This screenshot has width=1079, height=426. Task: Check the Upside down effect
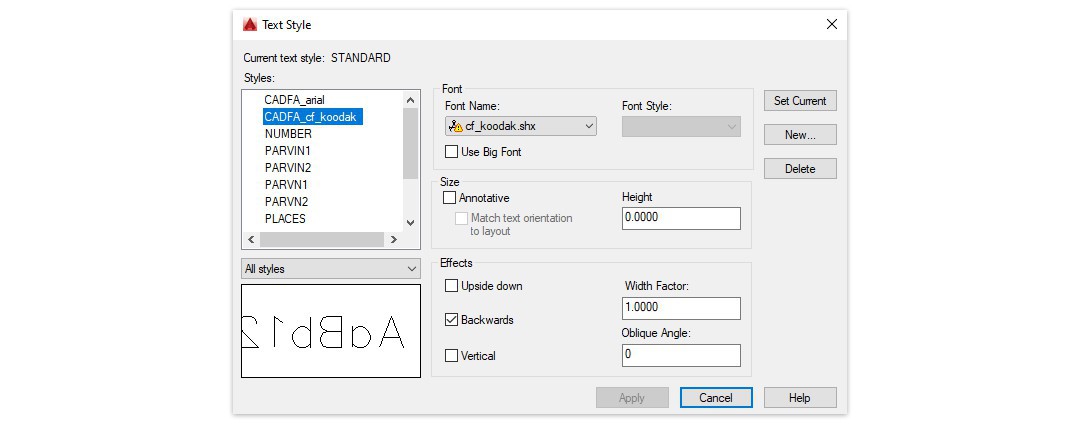pyautogui.click(x=451, y=286)
